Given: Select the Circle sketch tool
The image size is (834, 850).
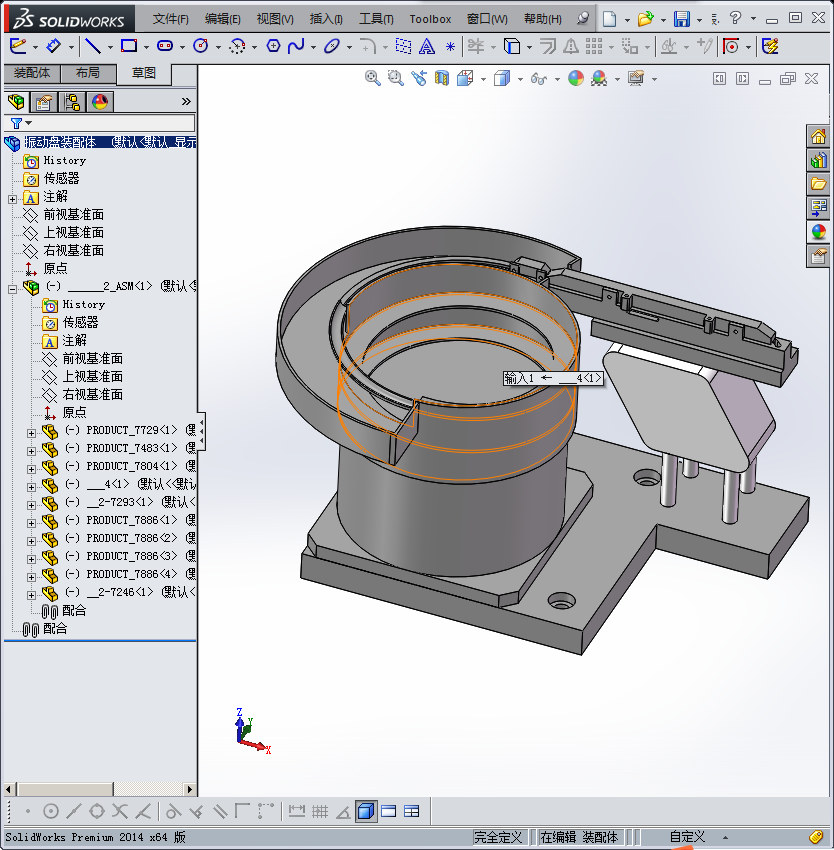Looking at the screenshot, I should (x=201, y=46).
